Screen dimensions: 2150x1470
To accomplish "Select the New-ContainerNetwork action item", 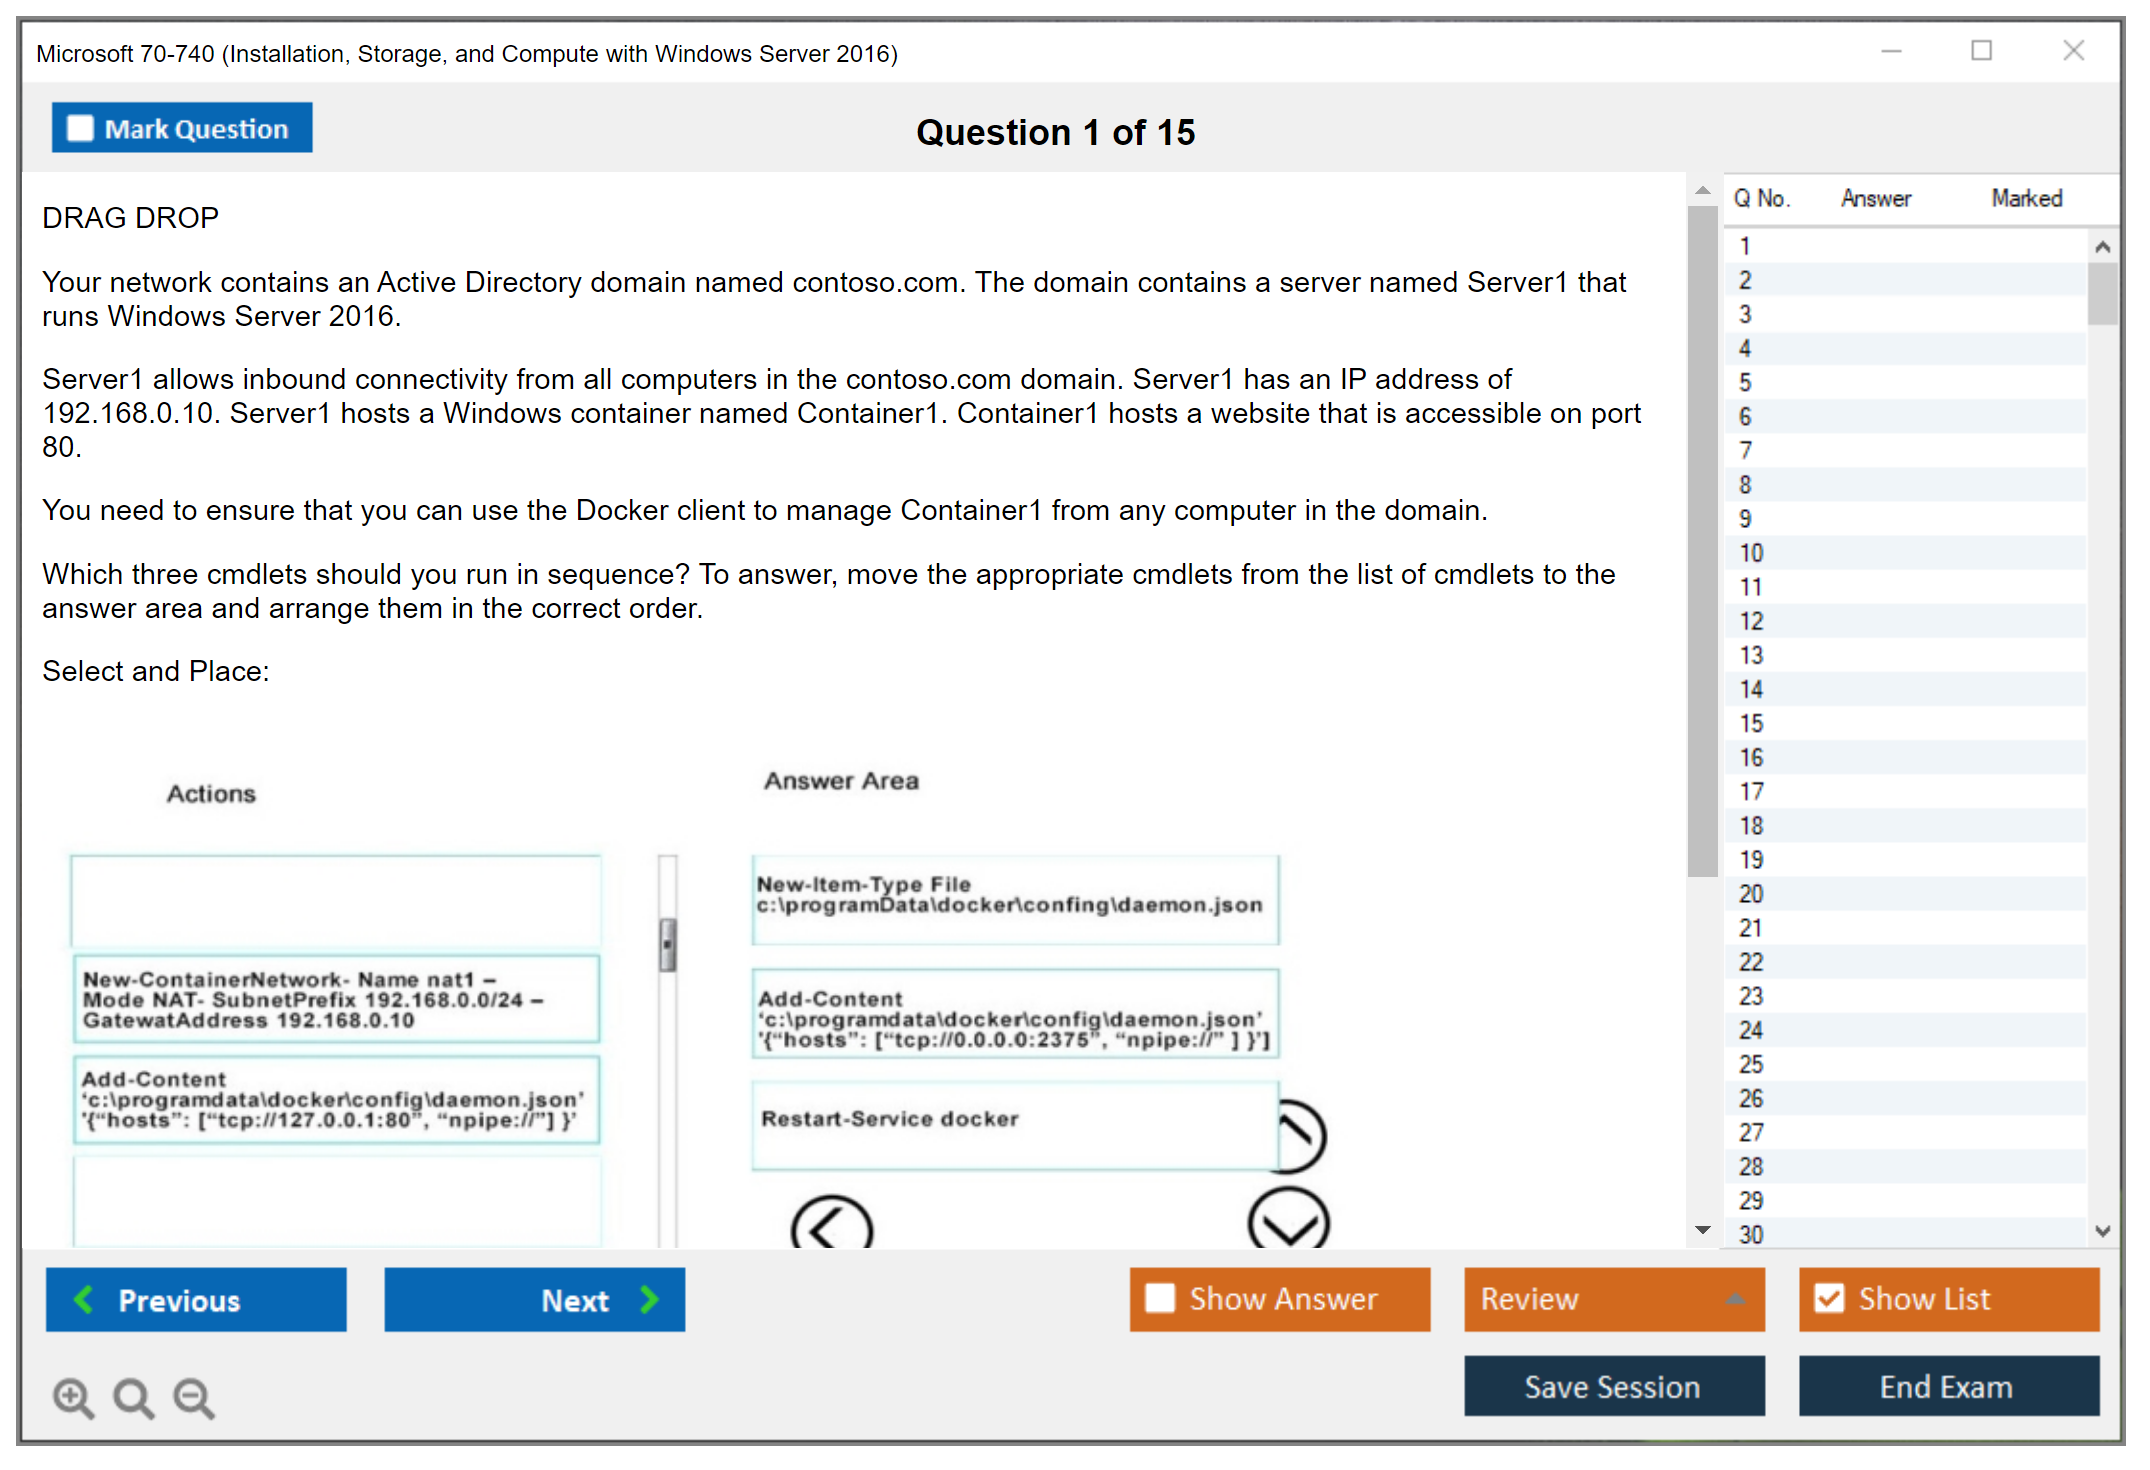I will click(x=336, y=999).
